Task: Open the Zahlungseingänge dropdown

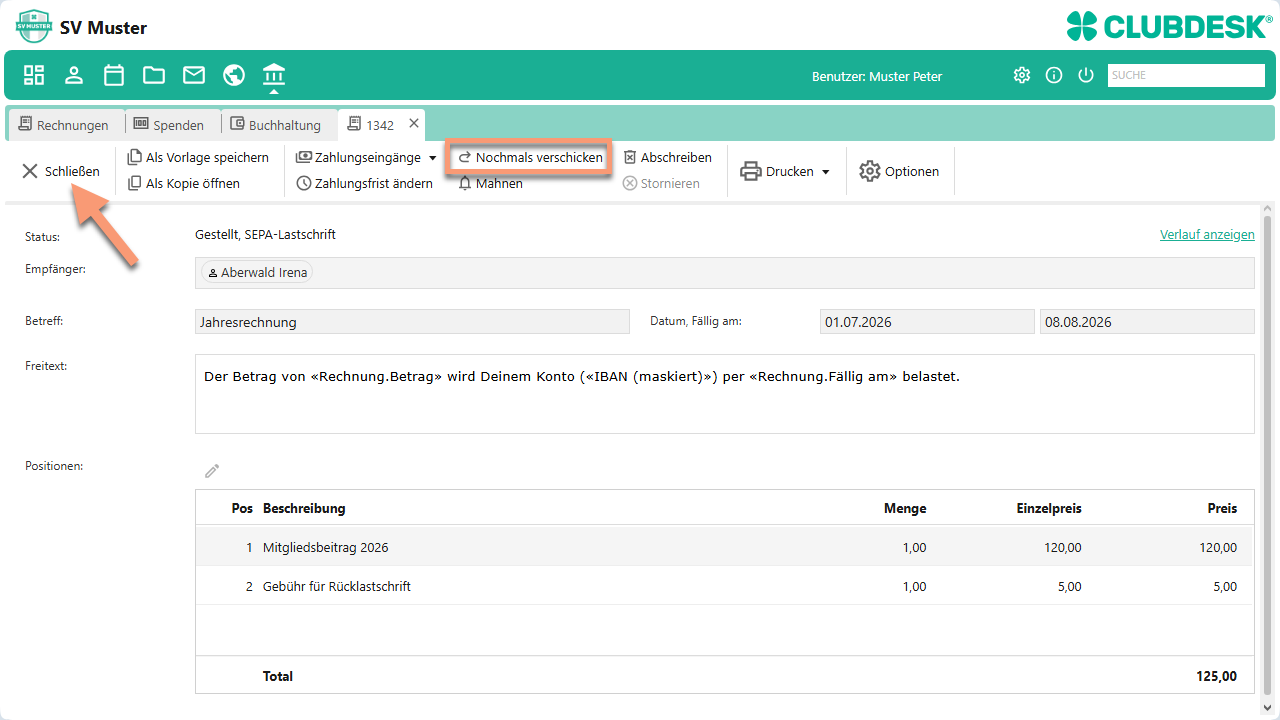Action: coord(366,157)
